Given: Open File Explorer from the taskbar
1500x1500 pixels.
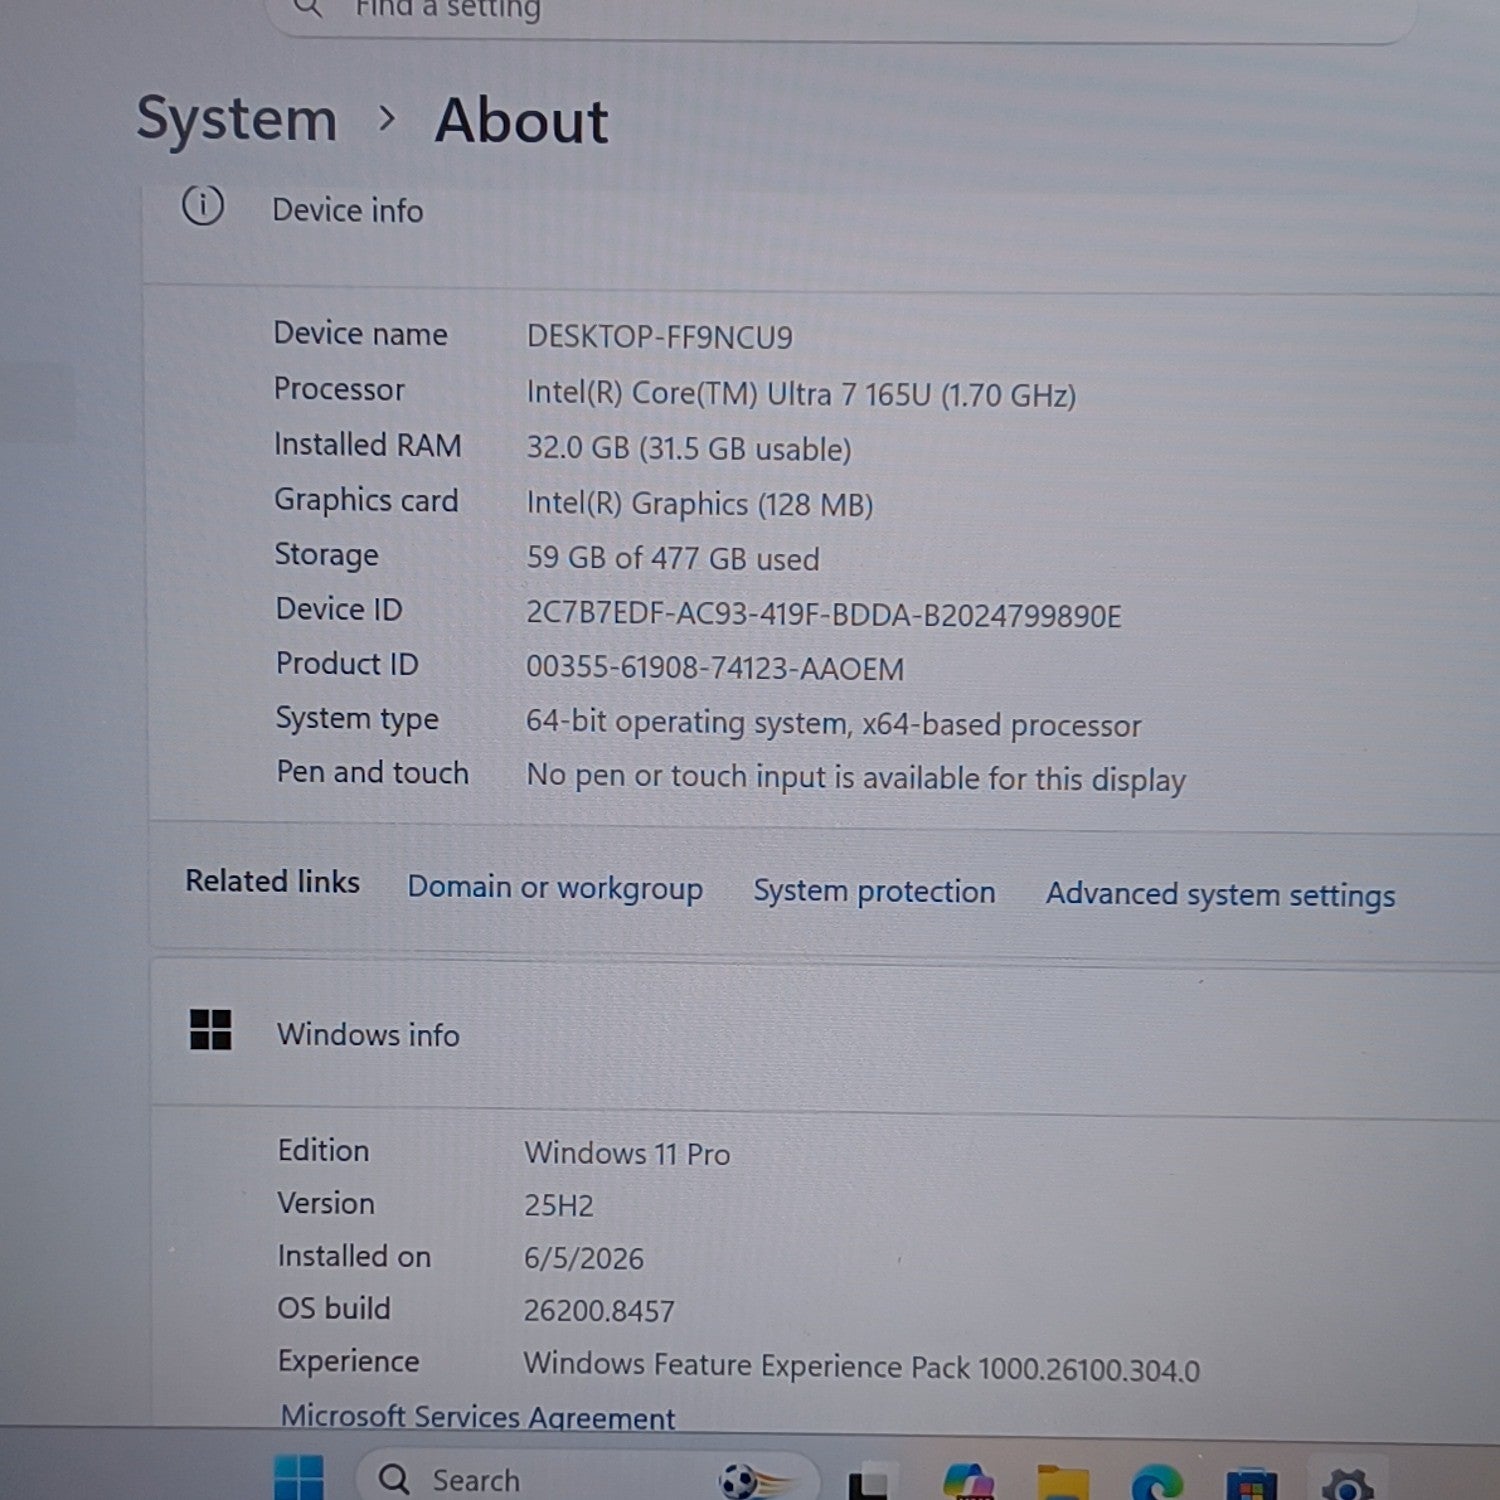Looking at the screenshot, I should [1062, 1482].
